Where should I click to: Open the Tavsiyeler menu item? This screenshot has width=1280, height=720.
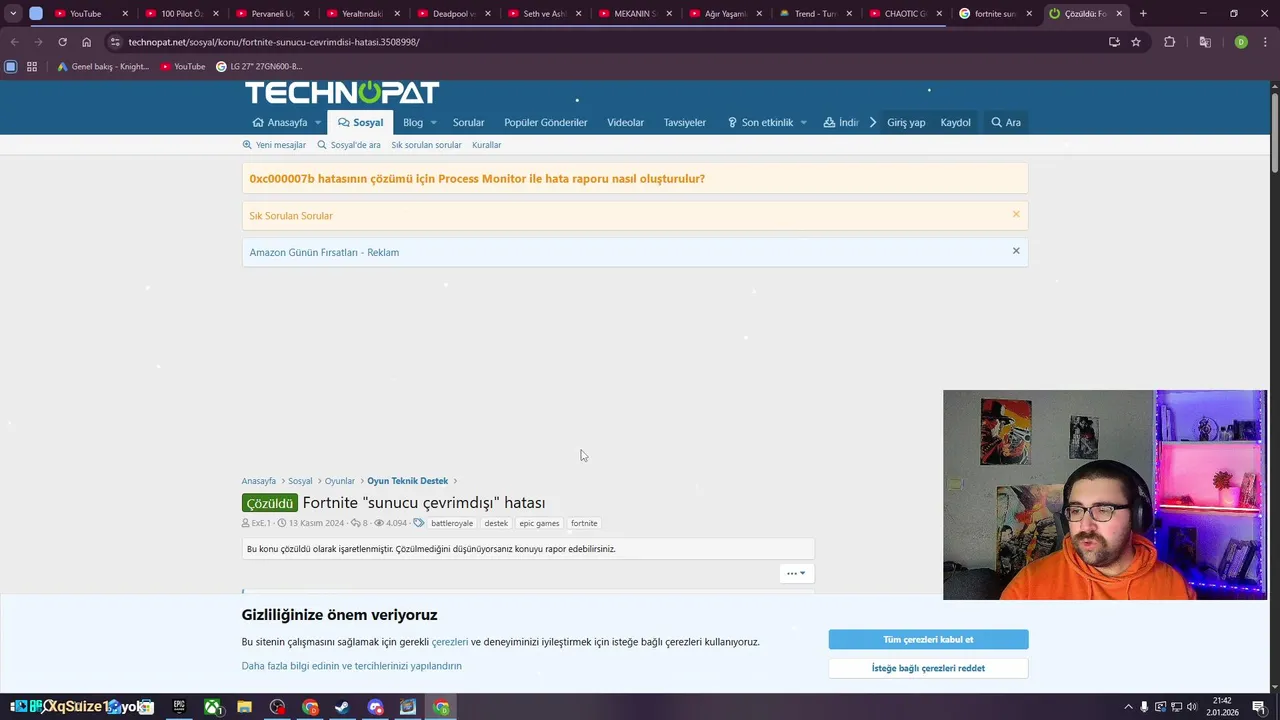pyautogui.click(x=684, y=122)
